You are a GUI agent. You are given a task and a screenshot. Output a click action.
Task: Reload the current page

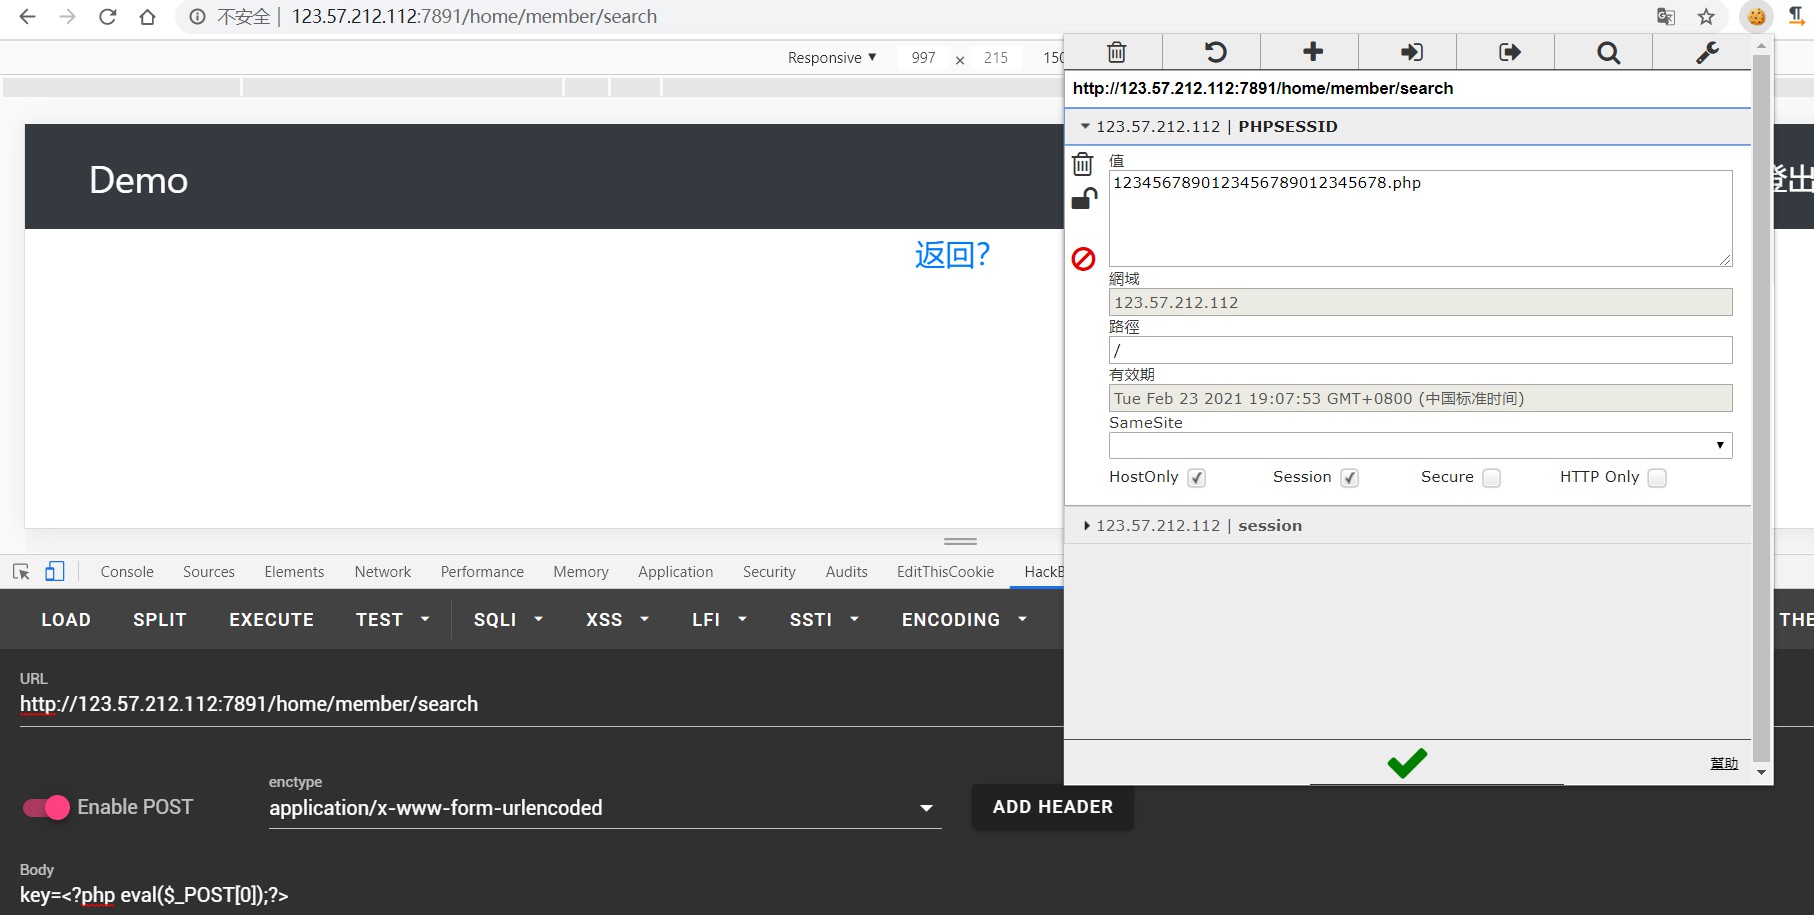coord(107,17)
